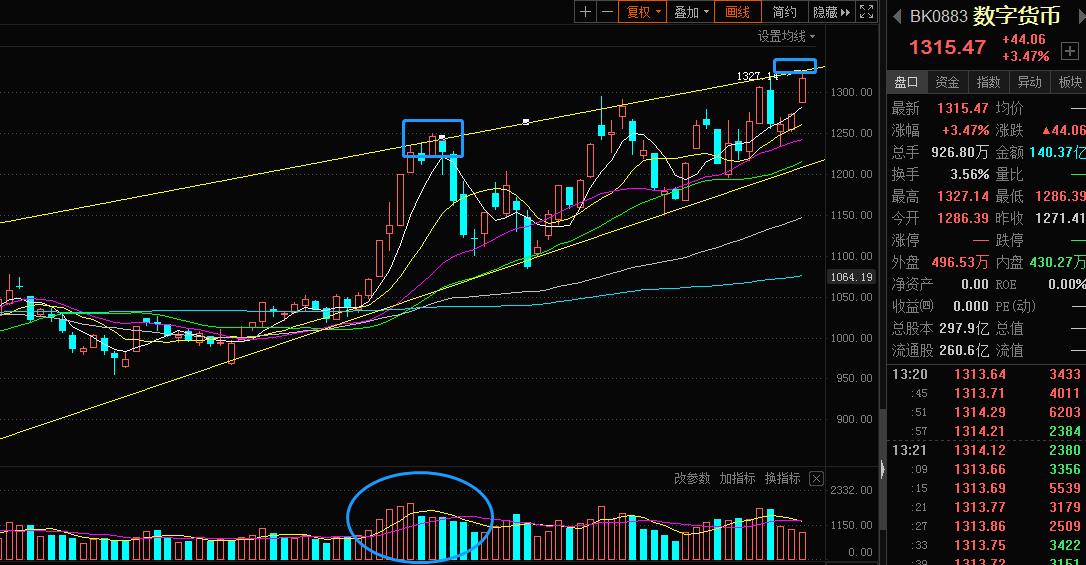Open the 叠加 overlay dropdown
Viewport: 1086px width, 565px height.
tap(691, 12)
